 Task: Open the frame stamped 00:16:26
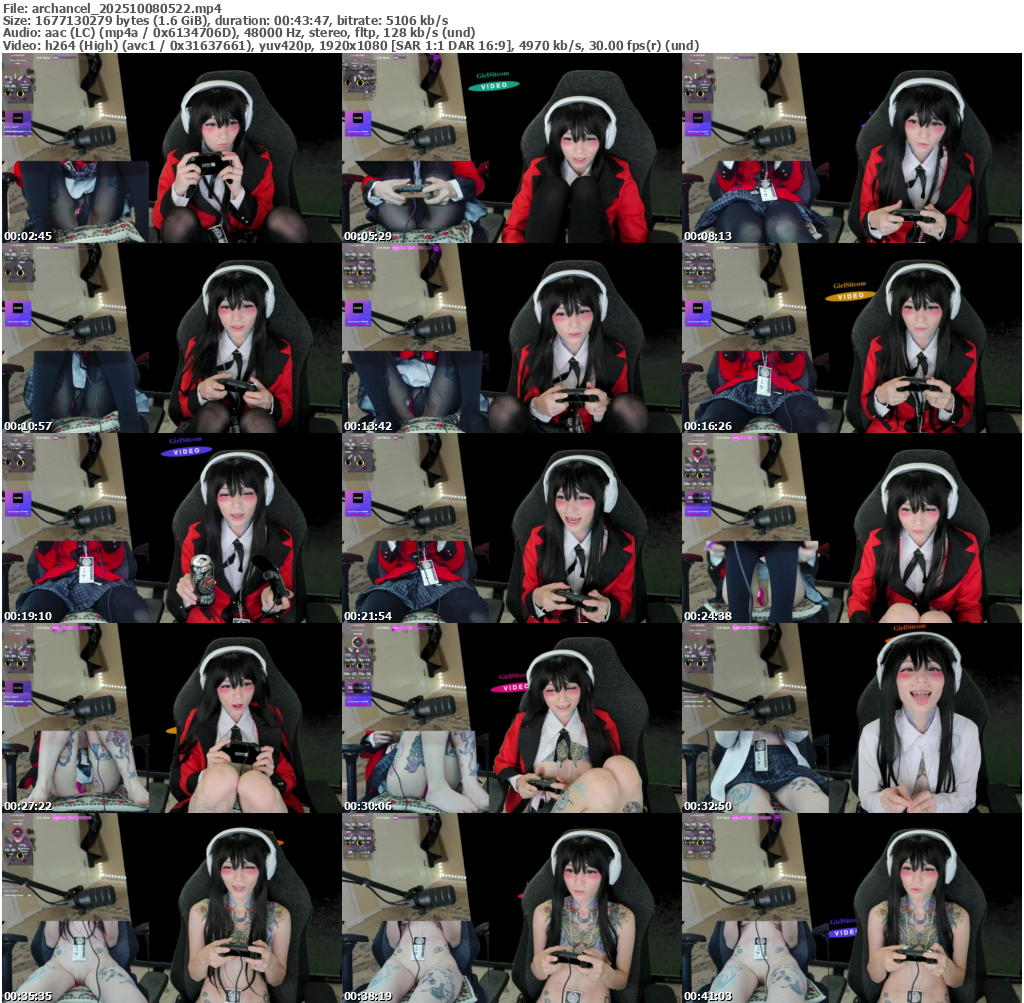[852, 338]
